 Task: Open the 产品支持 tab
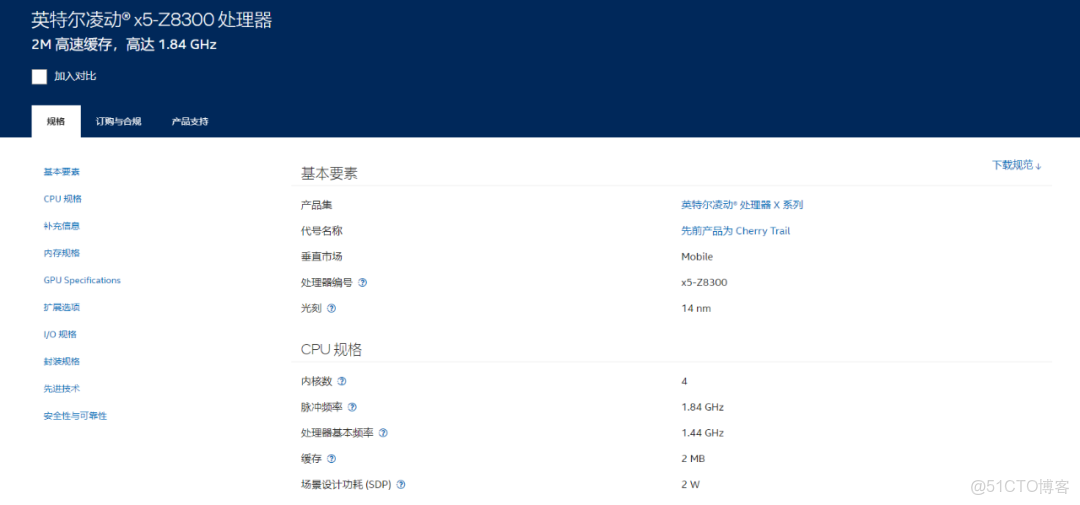[190, 121]
